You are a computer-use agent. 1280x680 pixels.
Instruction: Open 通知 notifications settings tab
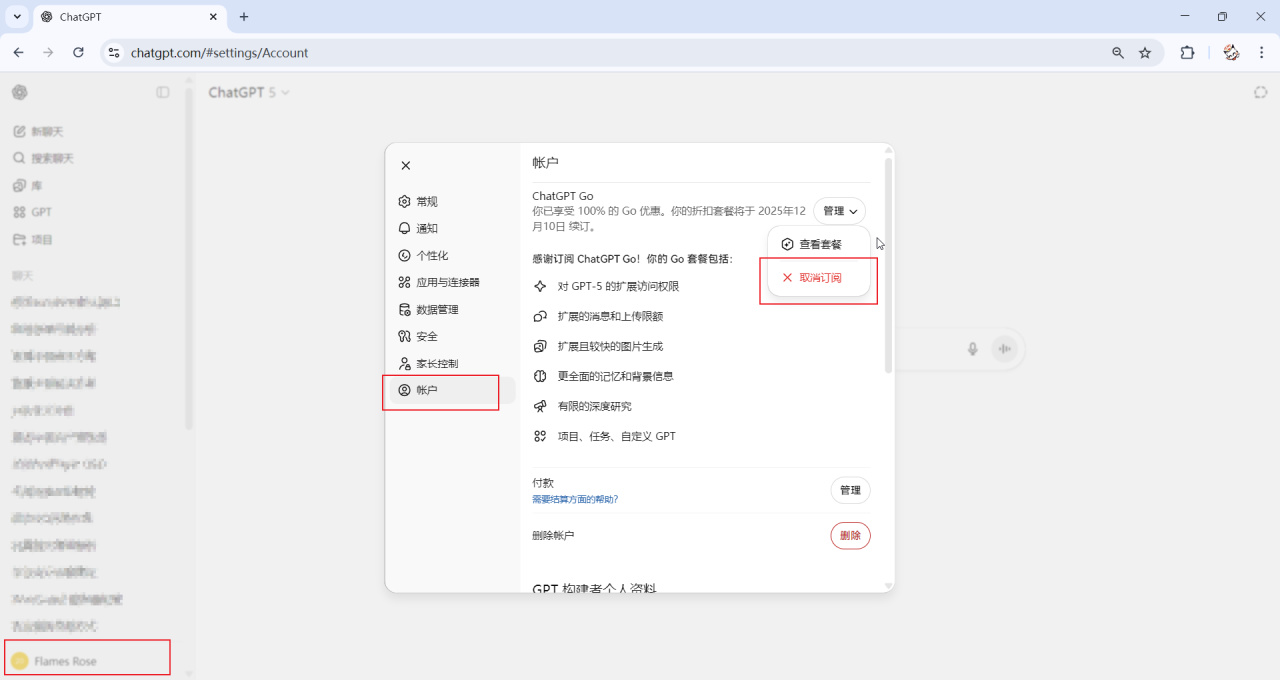(x=452, y=228)
